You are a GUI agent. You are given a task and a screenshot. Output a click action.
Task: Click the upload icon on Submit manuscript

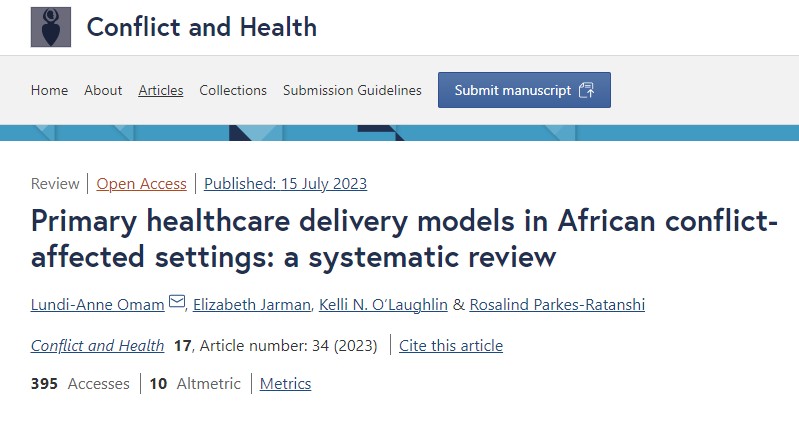coord(586,90)
